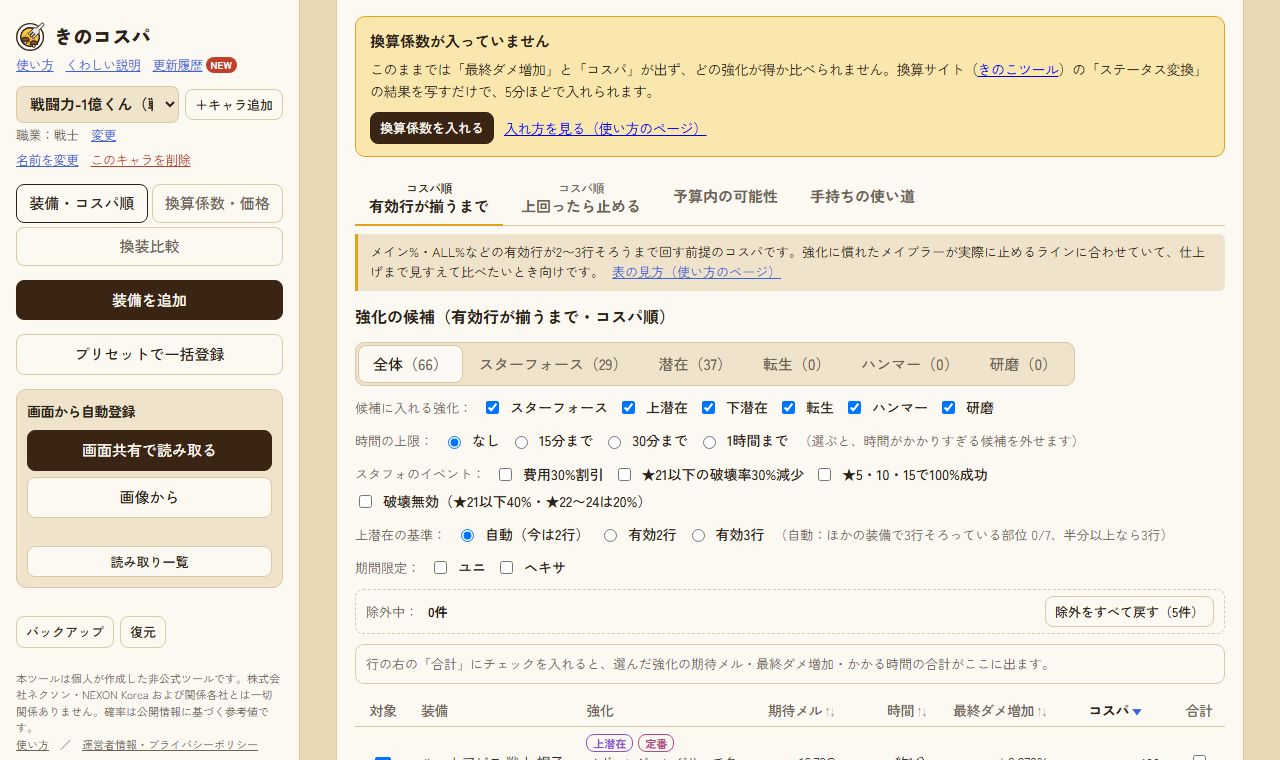Open the 手持ちの使い道 tab

pos(863,197)
